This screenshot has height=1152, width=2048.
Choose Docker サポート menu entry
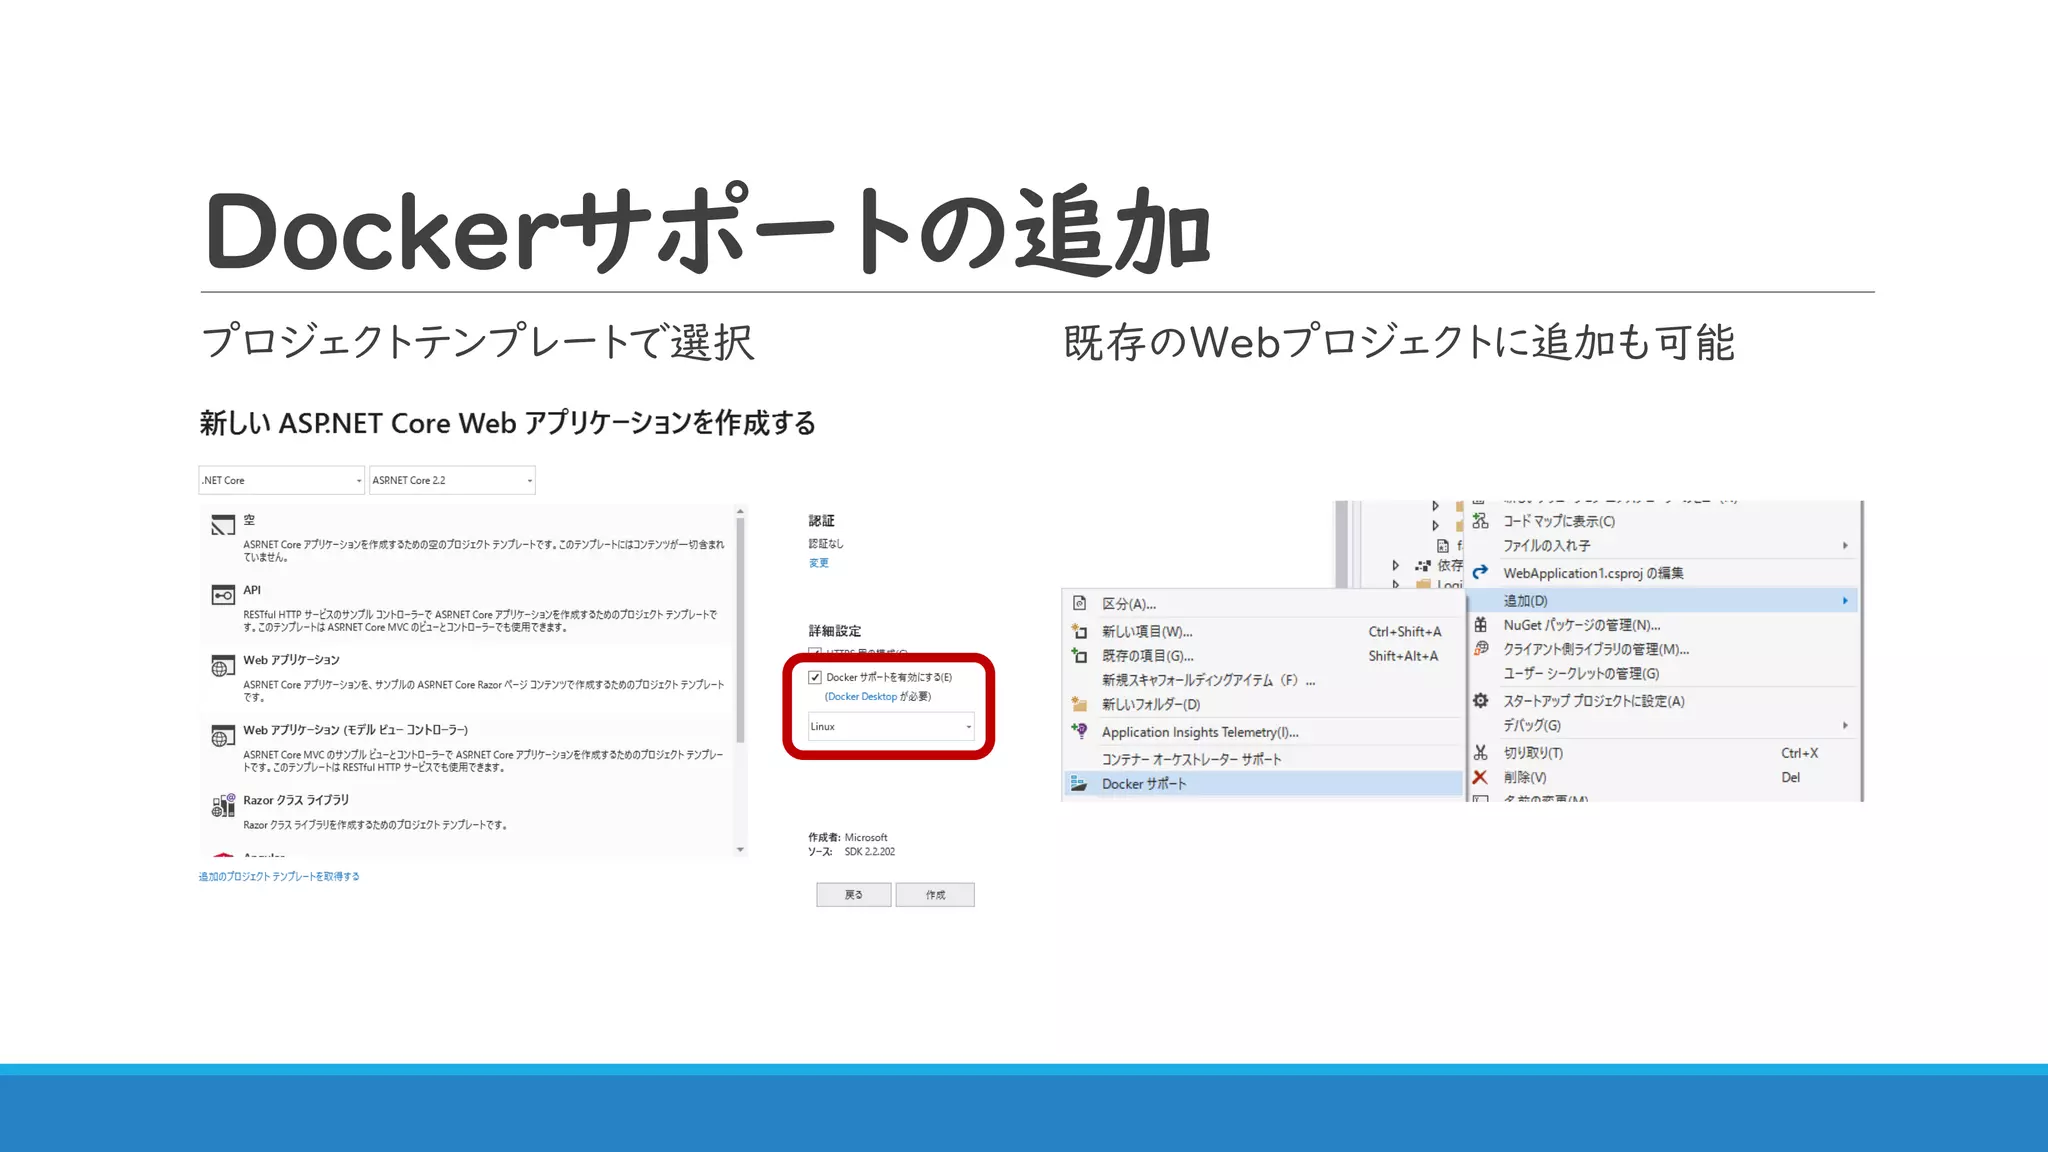(1262, 784)
